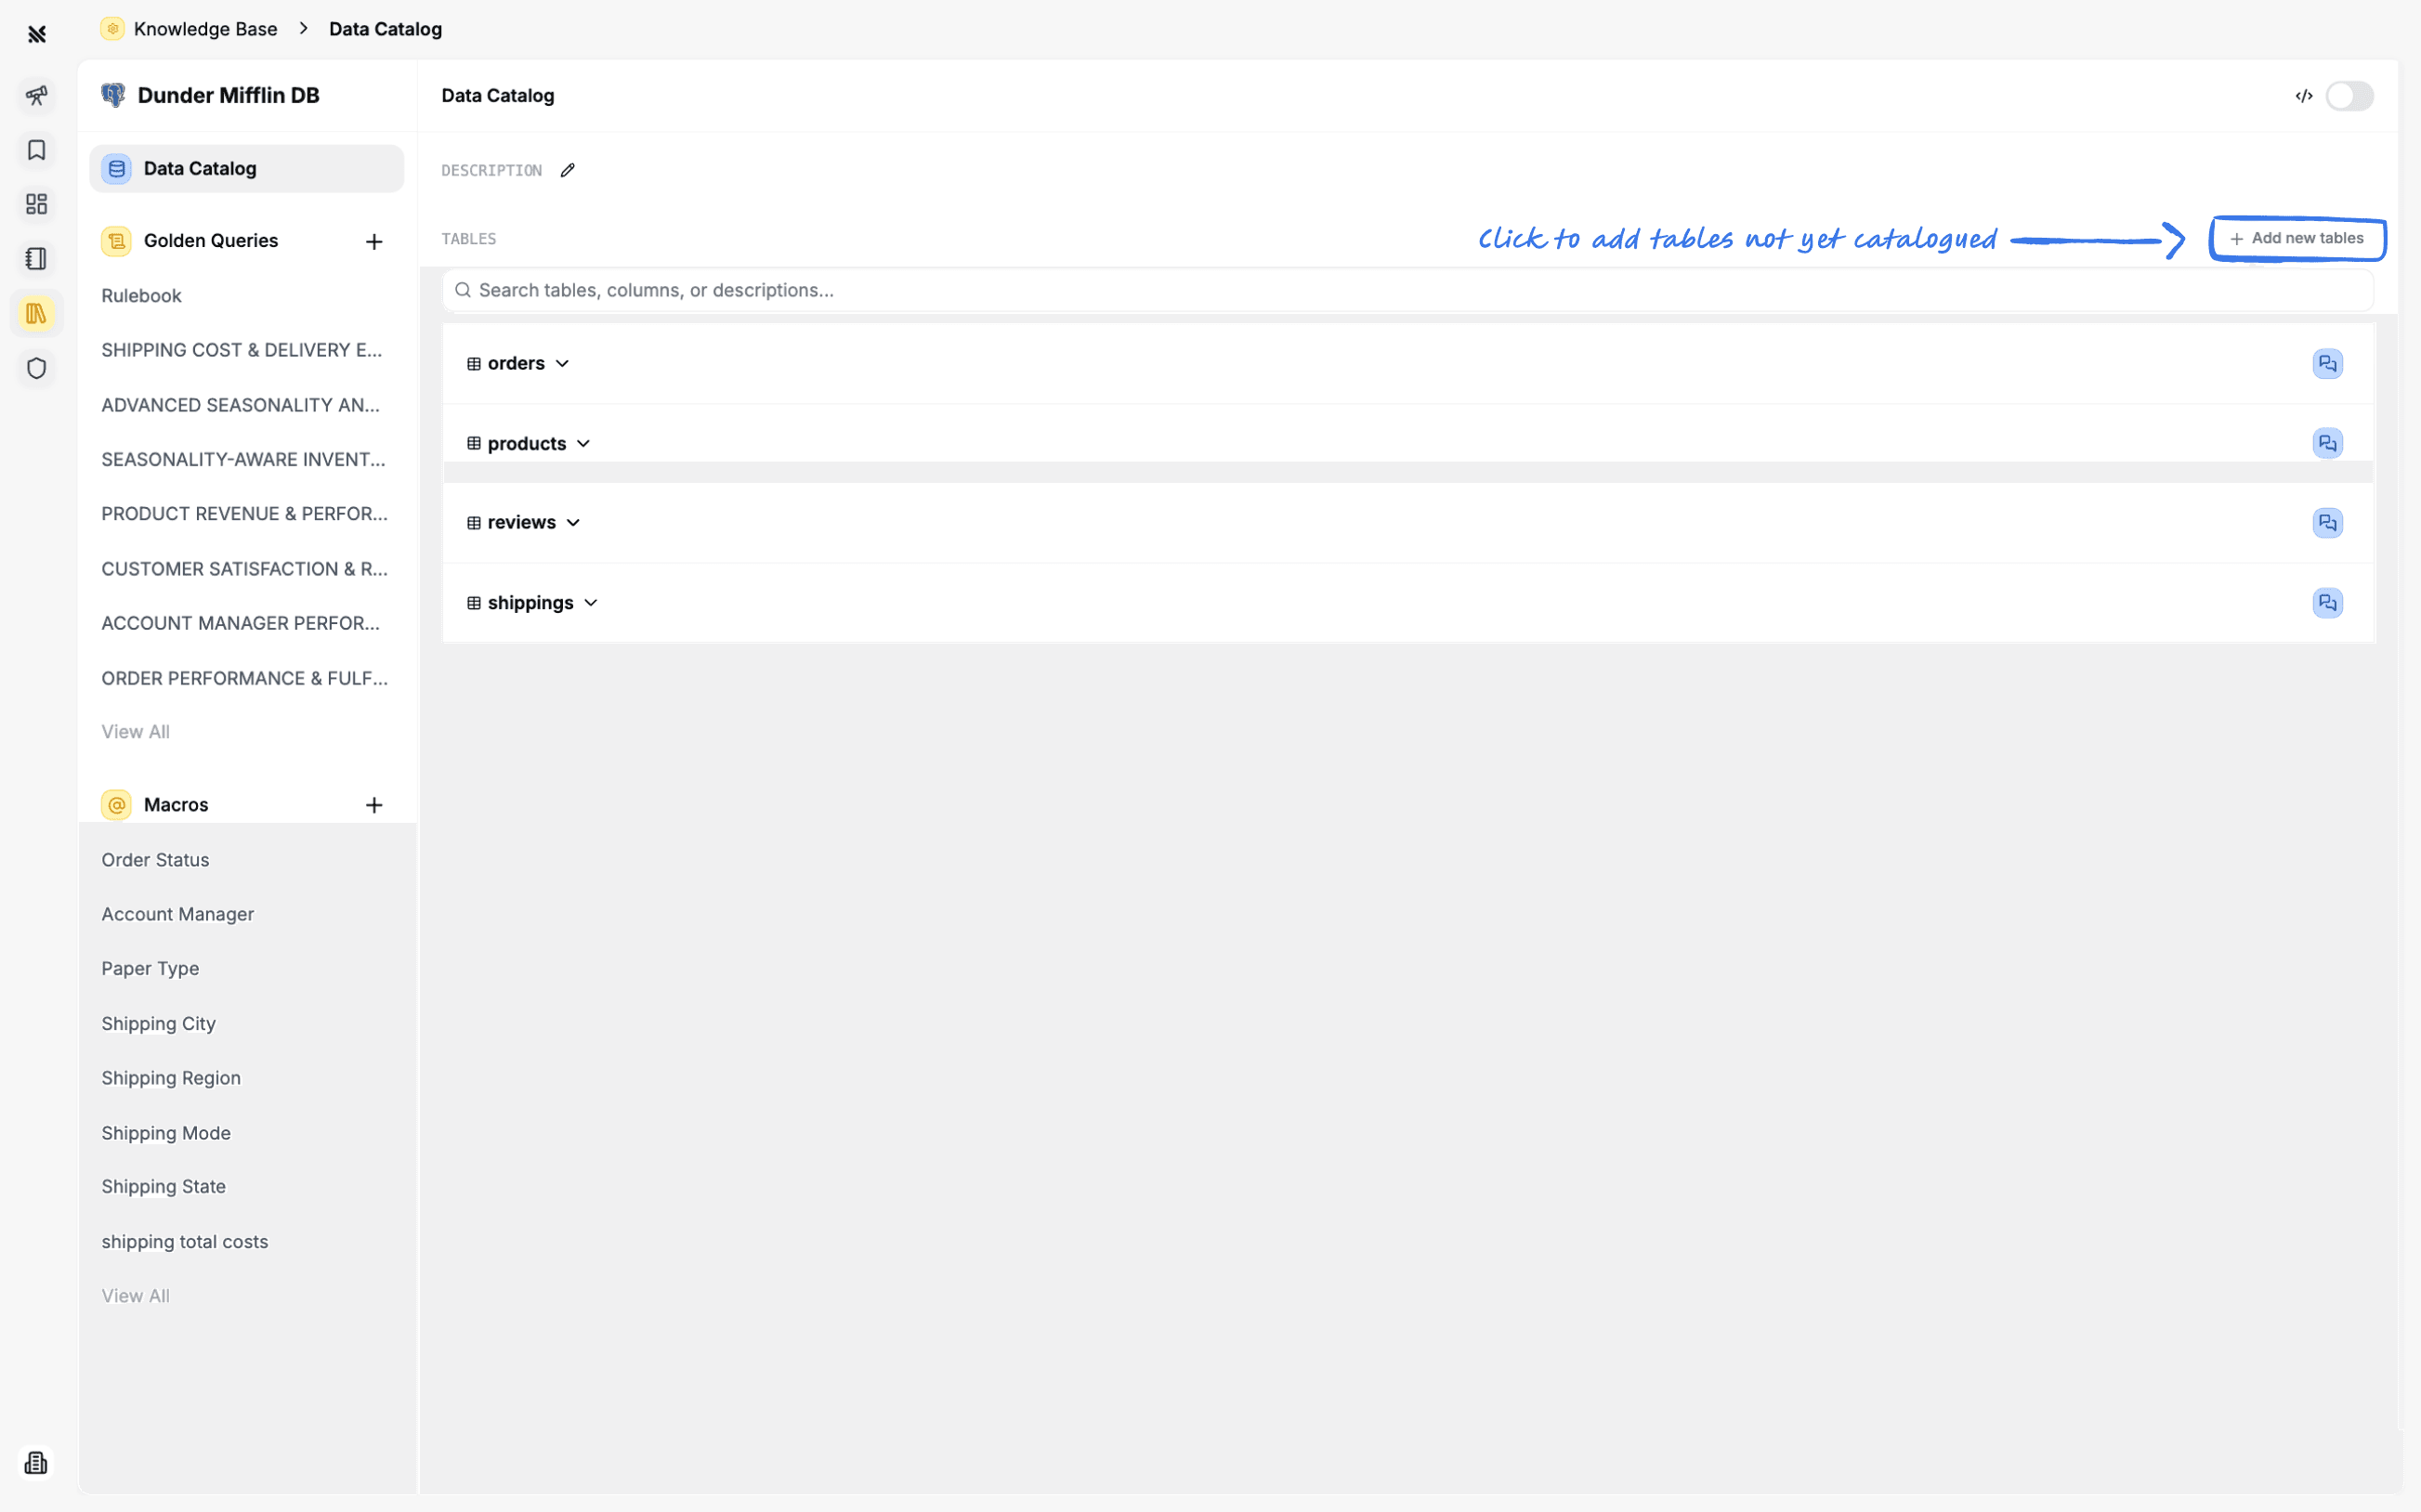
Task: Open the shield icon in left sidebar
Action: 37,368
